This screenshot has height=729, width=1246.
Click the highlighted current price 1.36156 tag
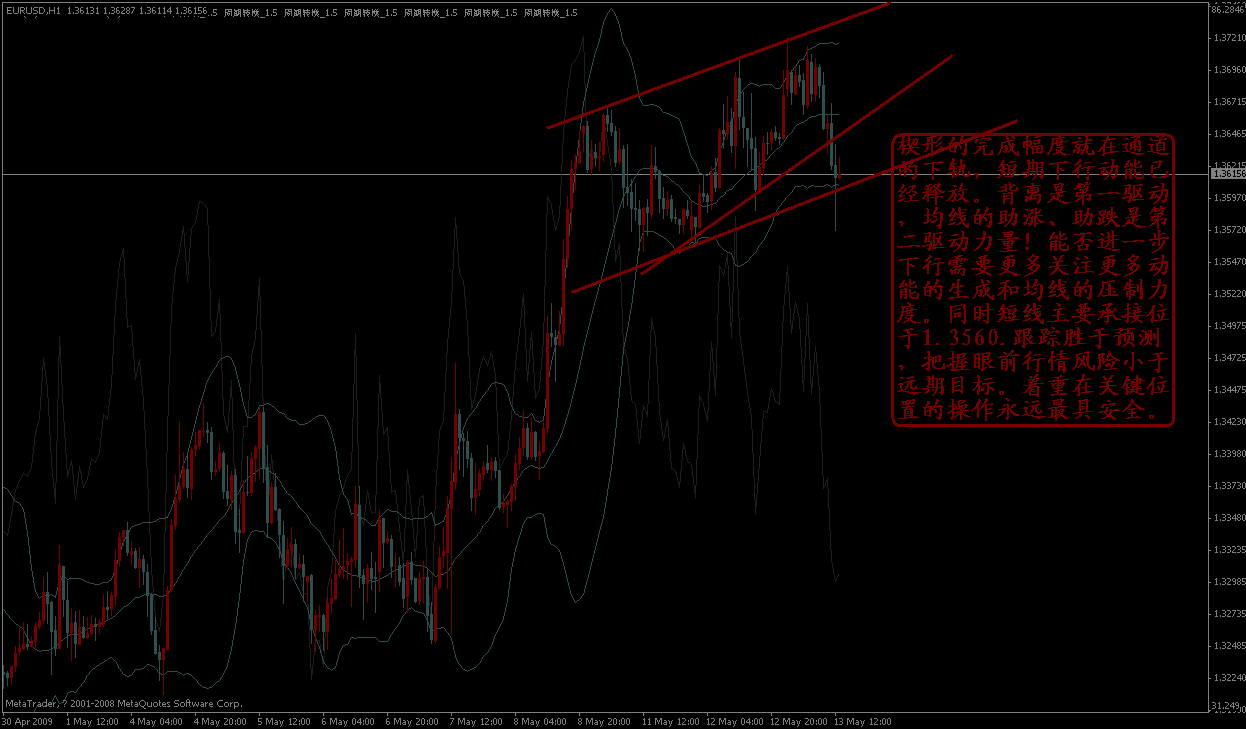pos(1227,174)
